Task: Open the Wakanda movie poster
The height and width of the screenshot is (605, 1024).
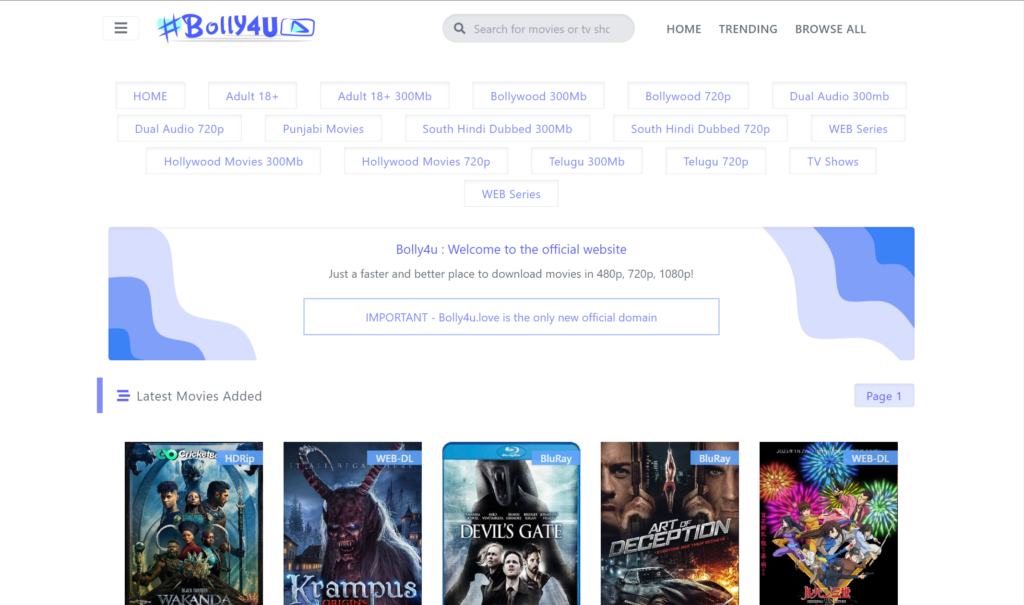Action: pos(193,523)
